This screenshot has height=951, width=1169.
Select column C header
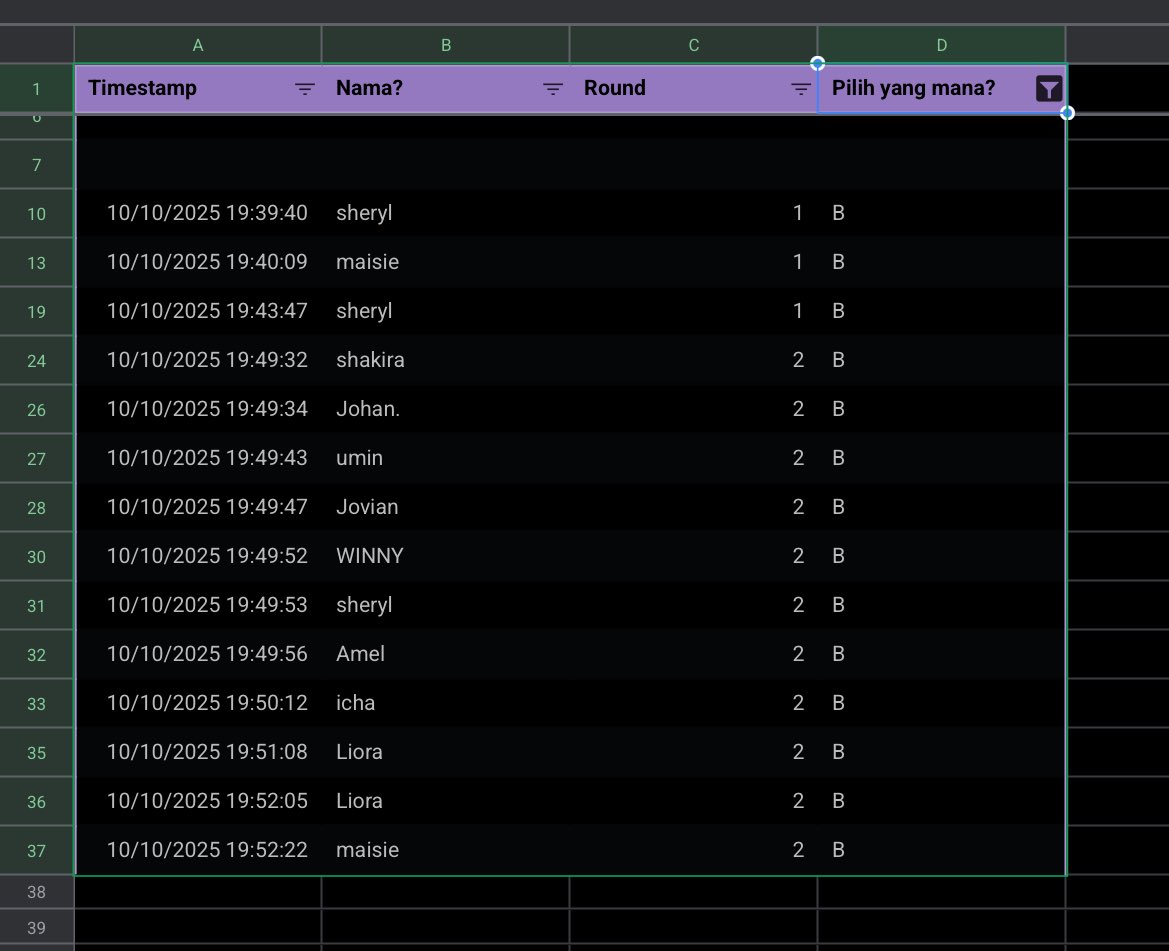[x=693, y=45]
